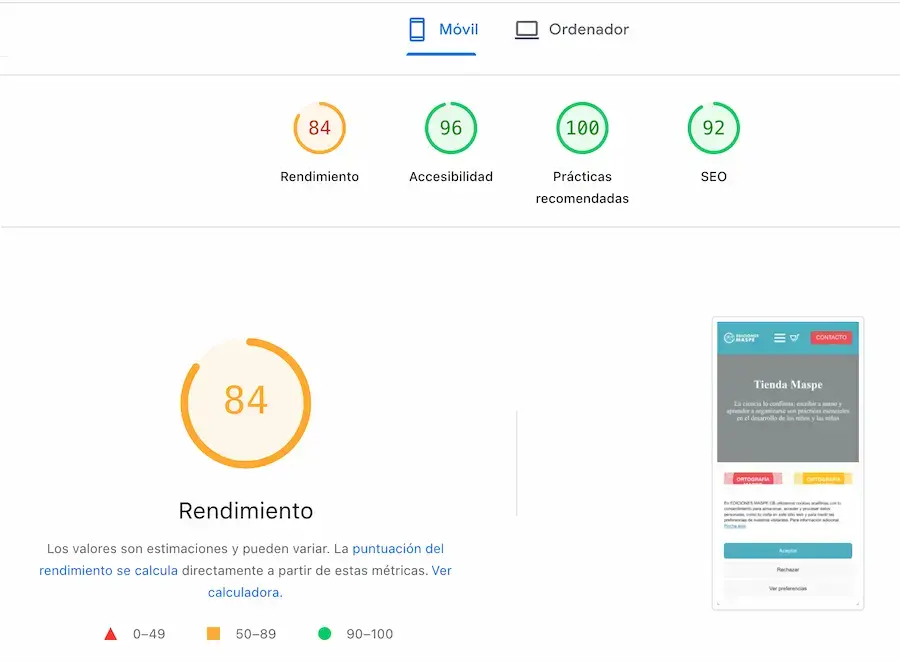Screen dimensions: 900x662
Task: Click the 0–49 legend text
Action: [x=149, y=634]
